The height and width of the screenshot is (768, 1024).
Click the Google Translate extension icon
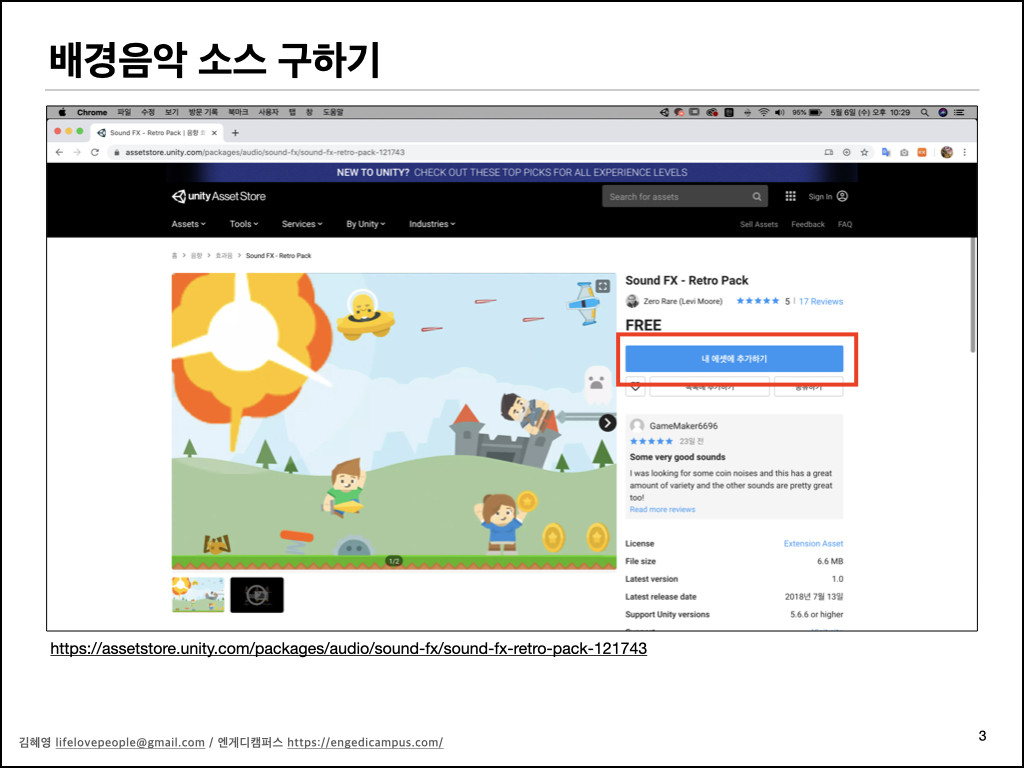(x=886, y=152)
